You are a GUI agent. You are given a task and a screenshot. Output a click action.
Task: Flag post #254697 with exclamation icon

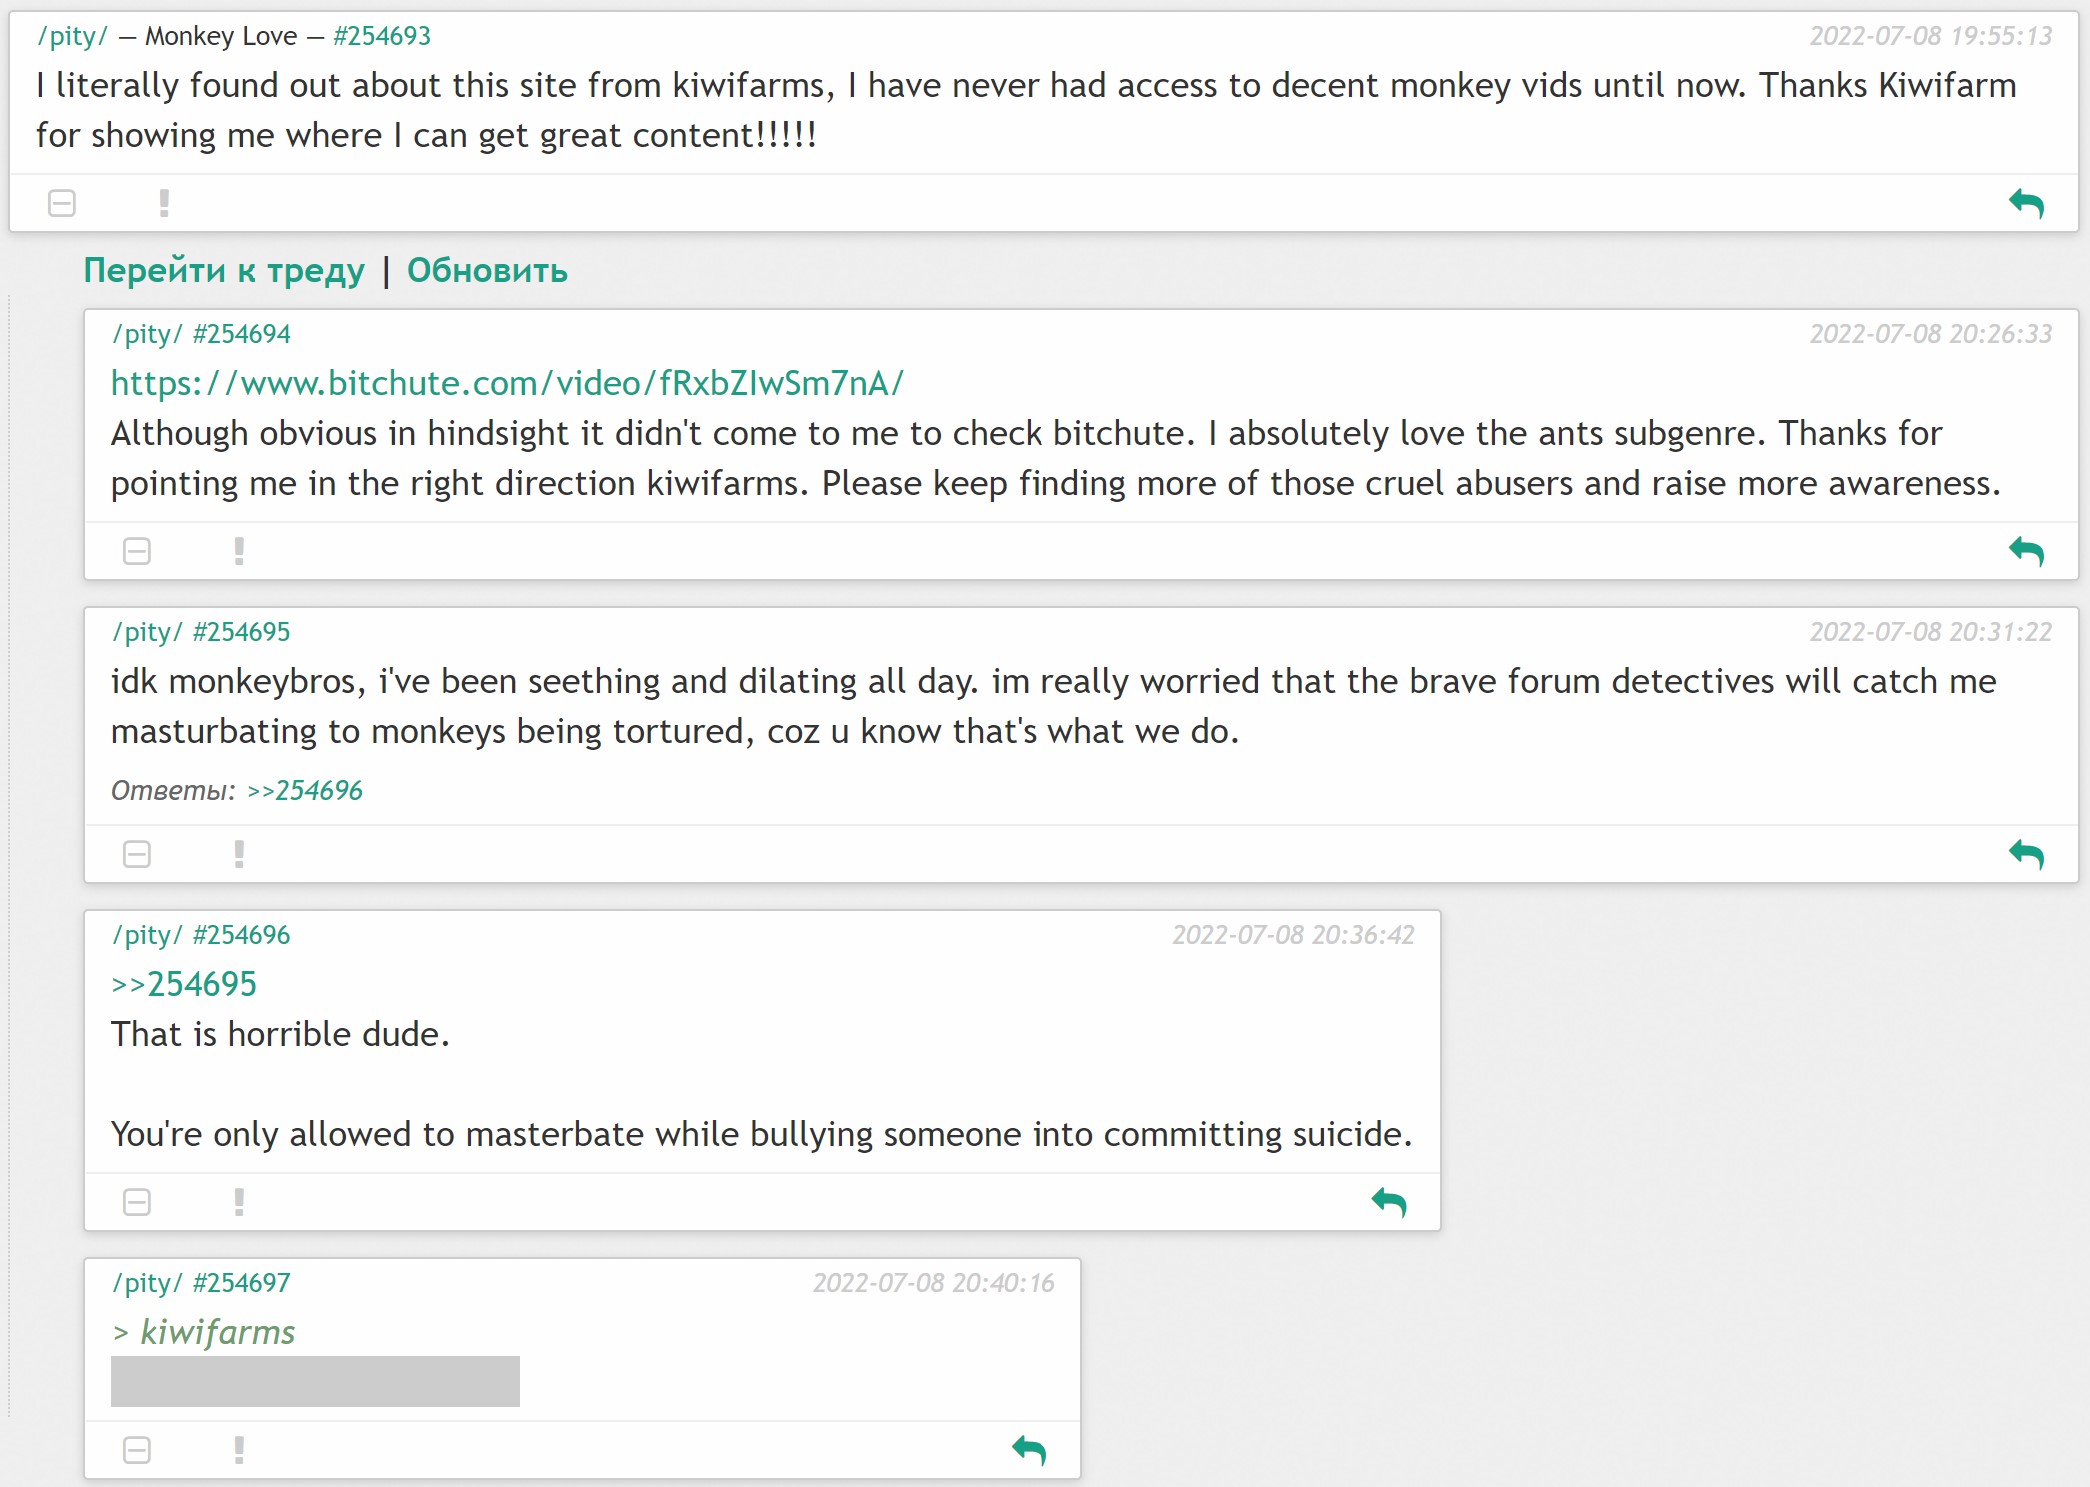239,1450
